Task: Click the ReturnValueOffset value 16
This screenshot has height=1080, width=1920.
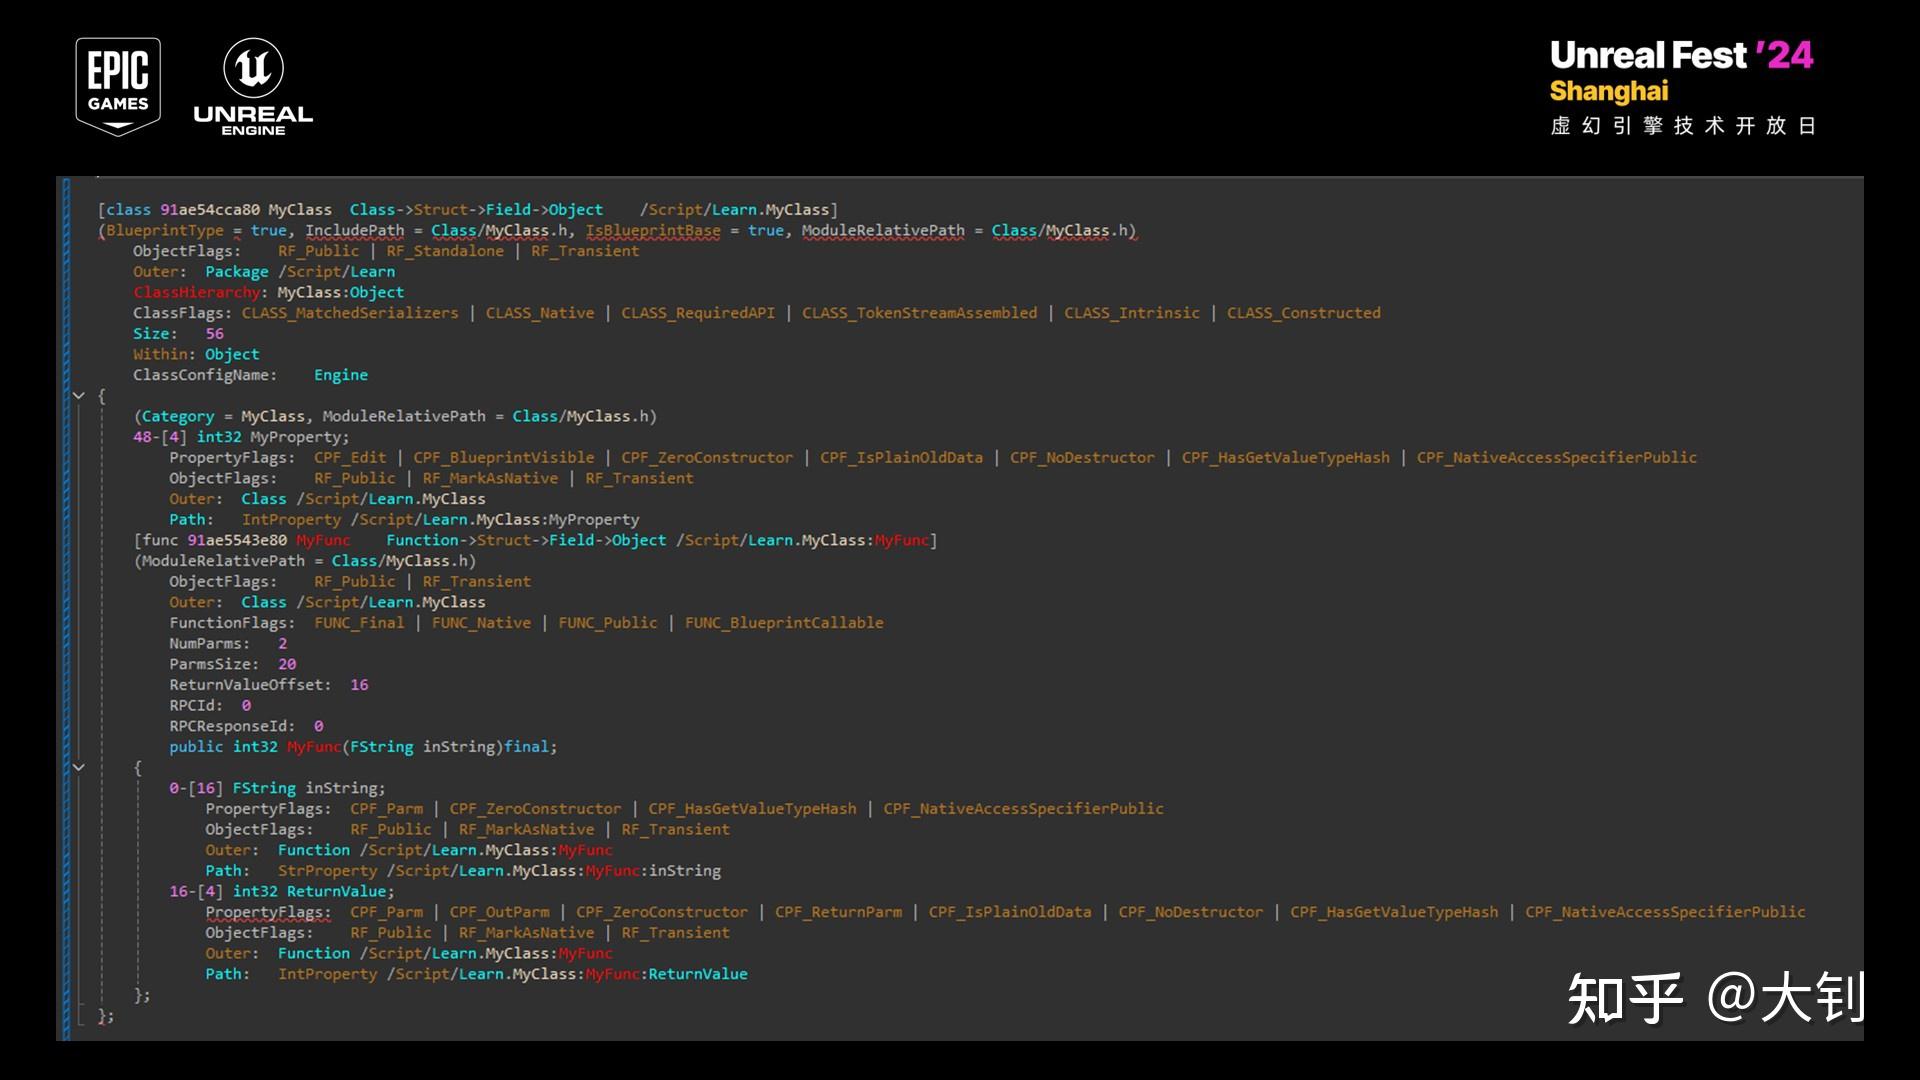Action: [359, 685]
